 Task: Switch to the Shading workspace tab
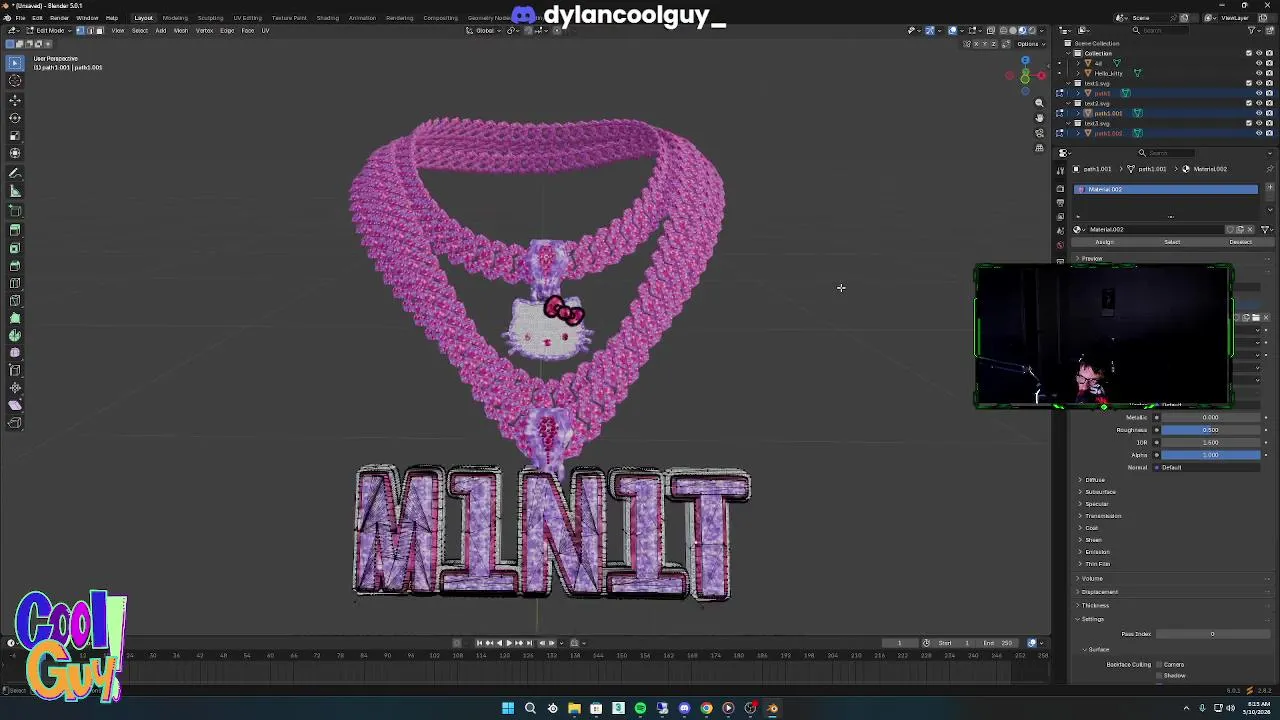pyautogui.click(x=327, y=18)
